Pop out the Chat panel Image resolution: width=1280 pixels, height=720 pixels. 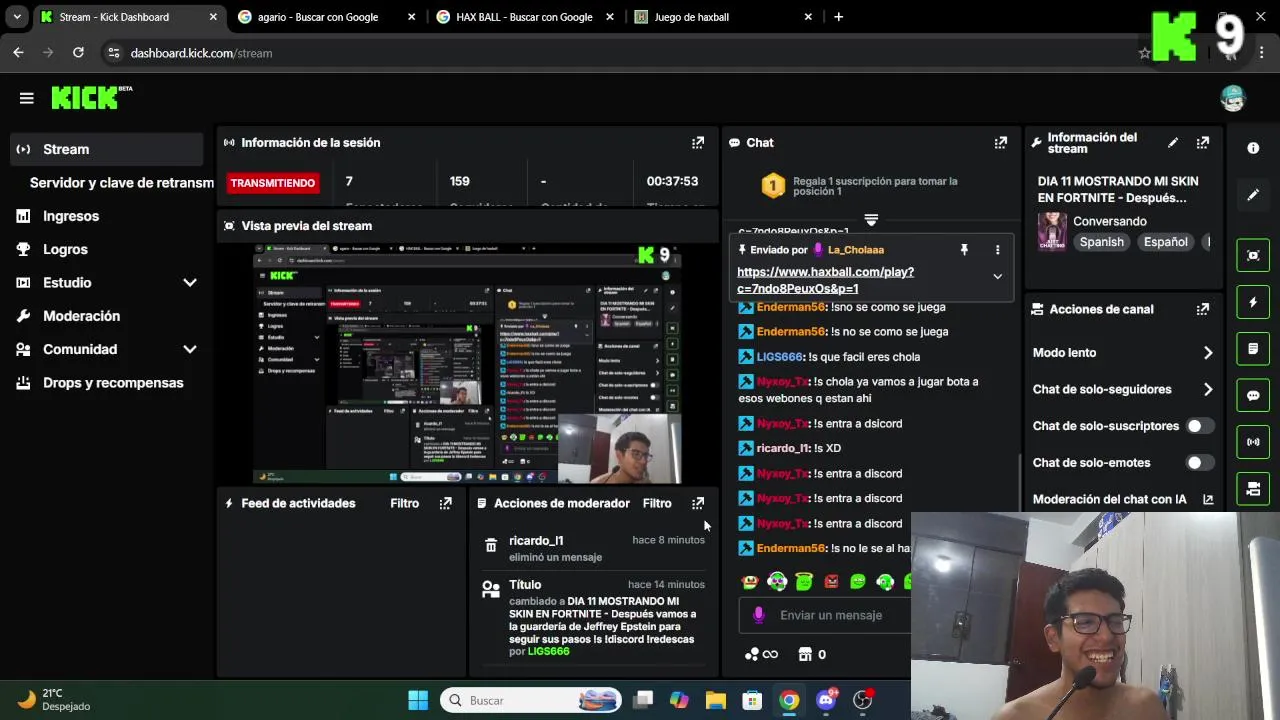[x=1000, y=143]
